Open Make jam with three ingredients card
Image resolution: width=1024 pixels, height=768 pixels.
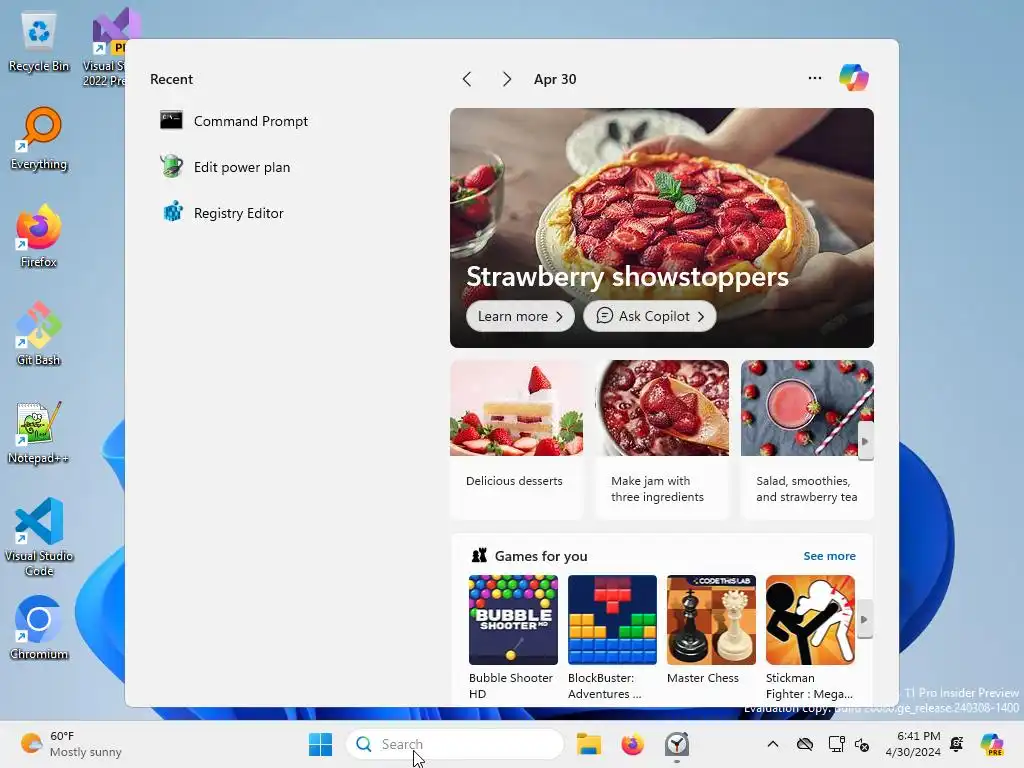pyautogui.click(x=662, y=440)
